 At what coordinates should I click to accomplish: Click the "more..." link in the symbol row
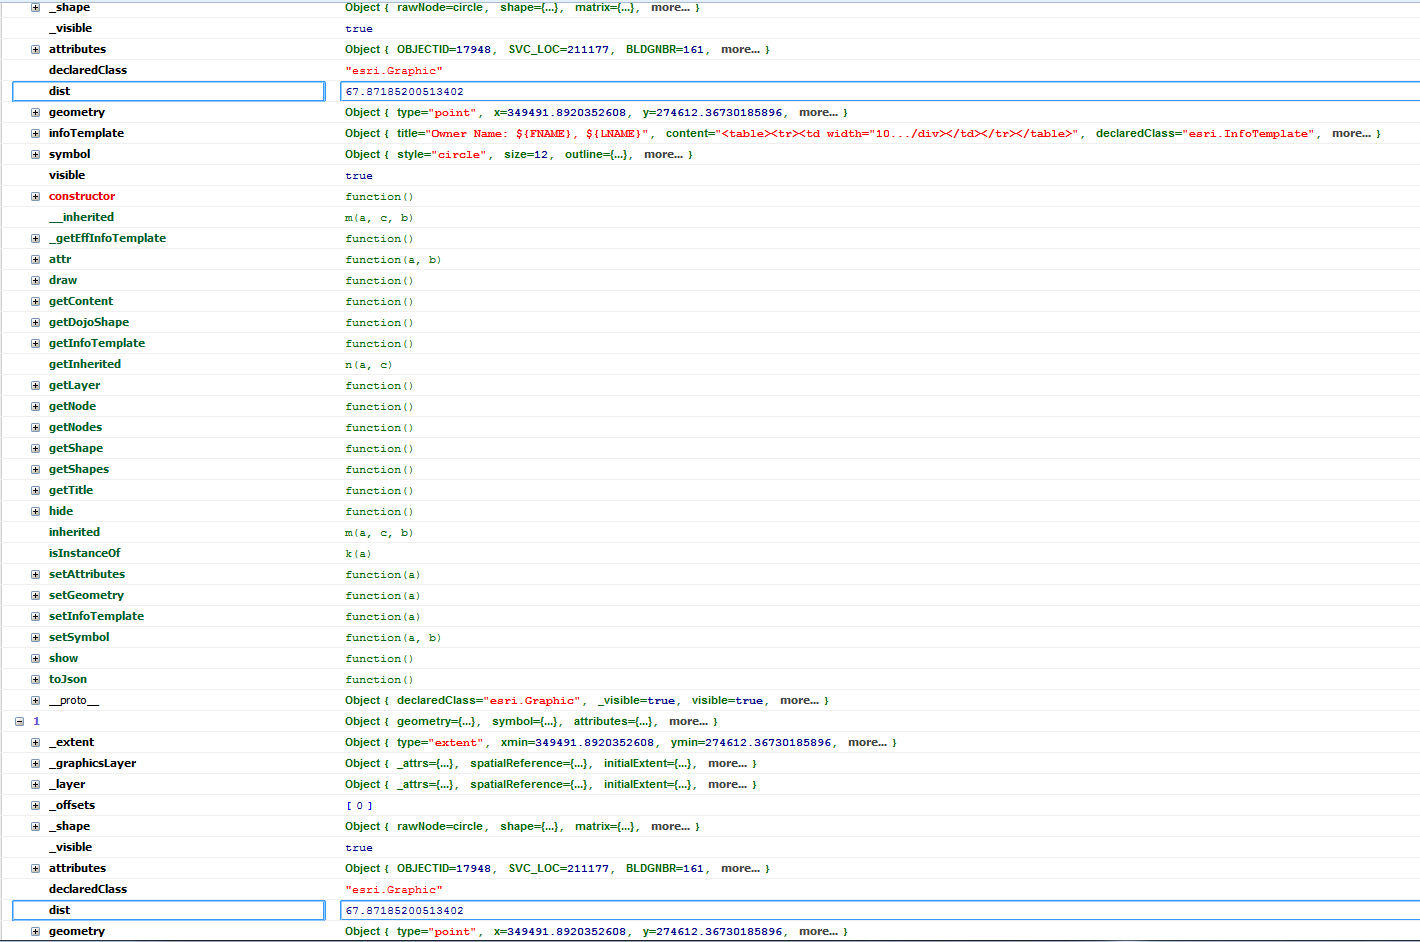(x=663, y=154)
